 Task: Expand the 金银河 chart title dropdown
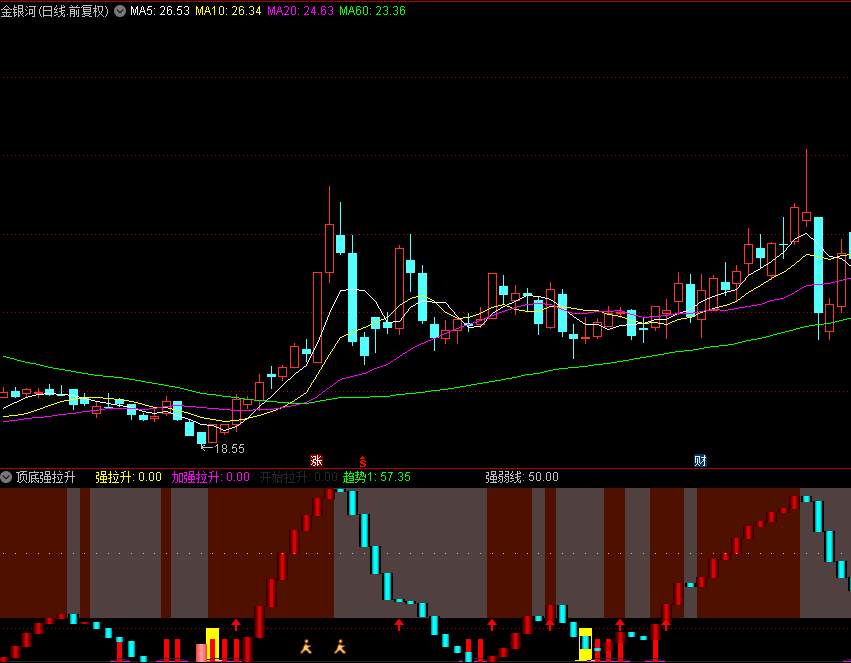point(120,11)
